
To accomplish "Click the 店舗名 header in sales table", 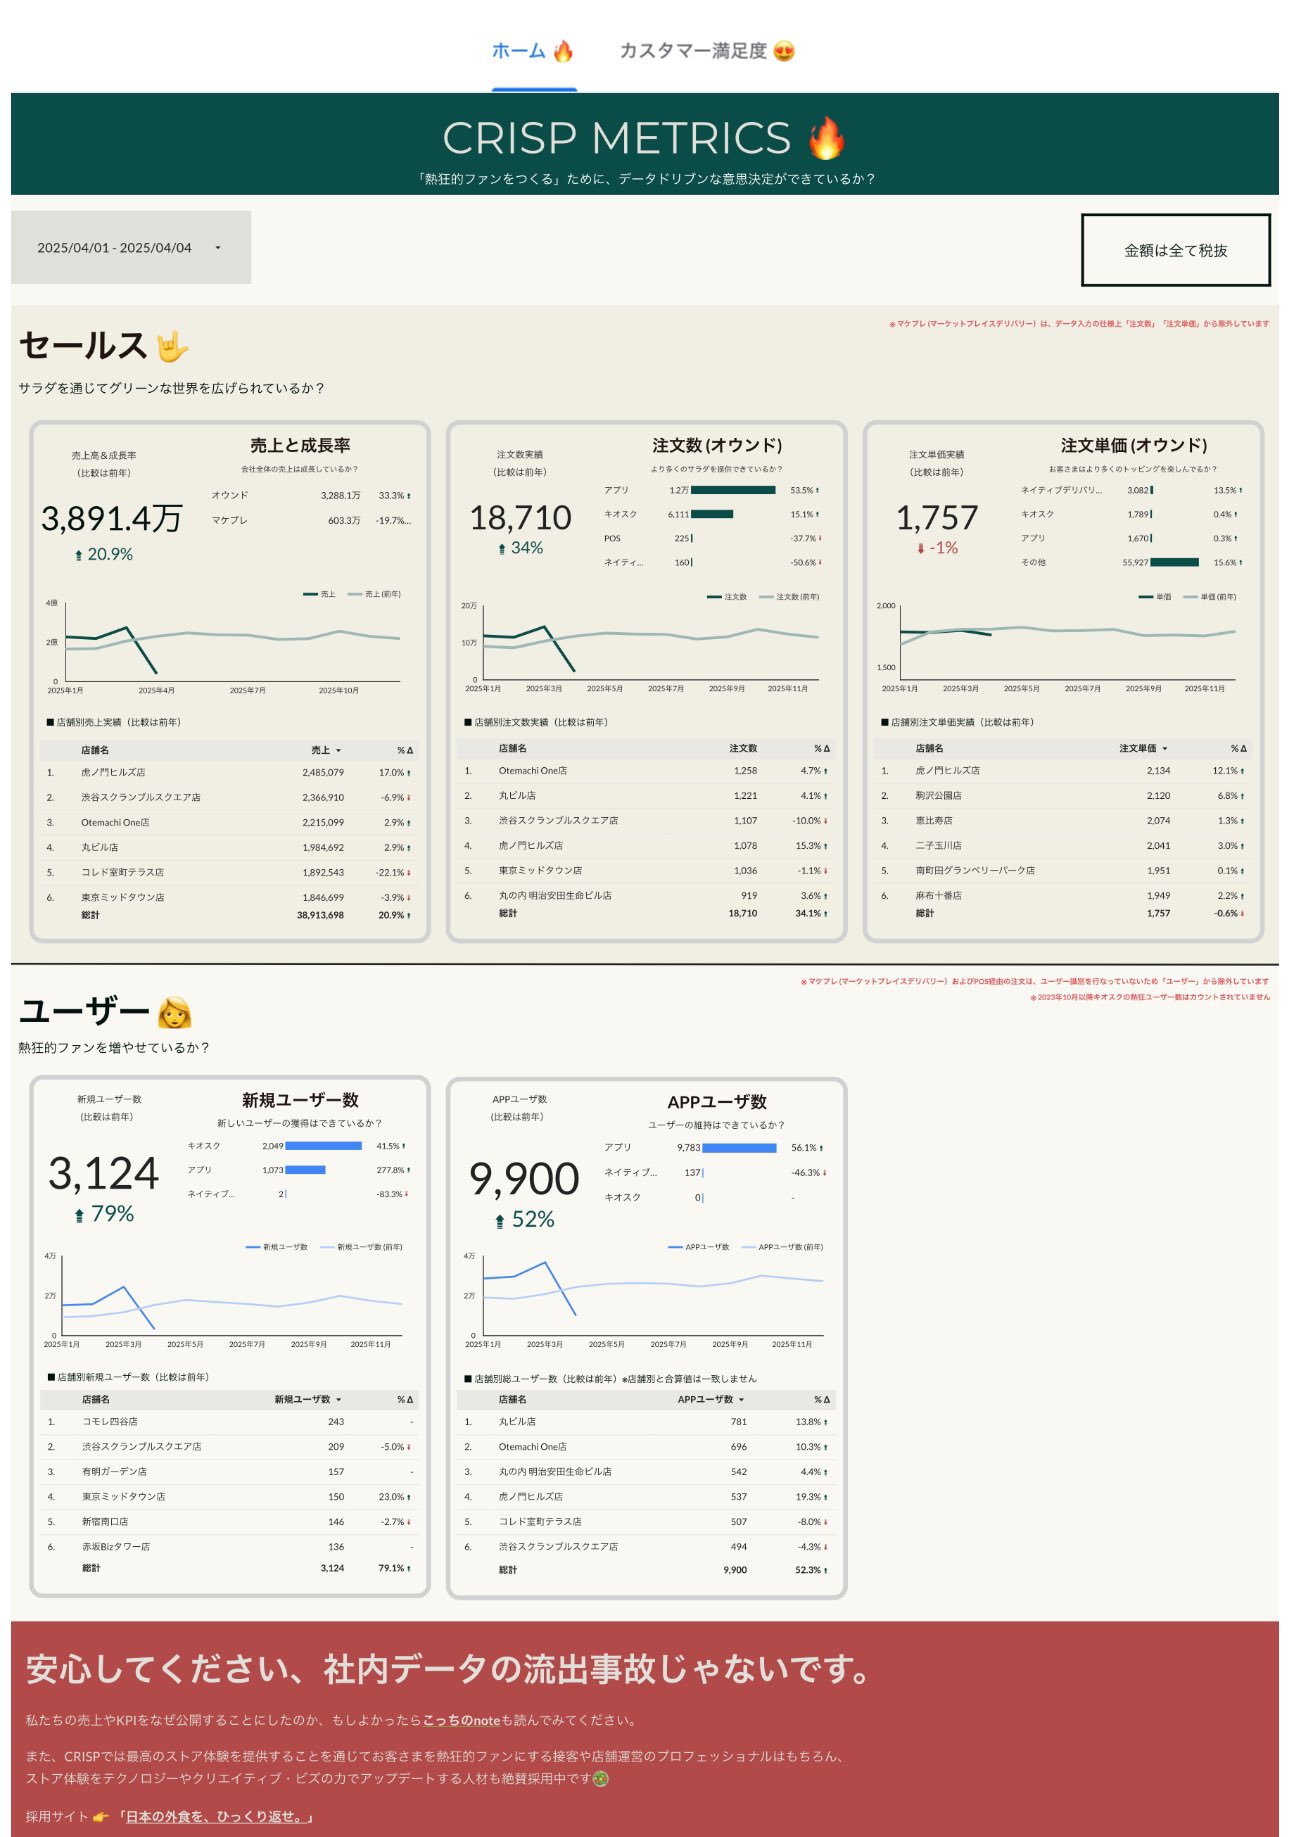I will [x=95, y=750].
